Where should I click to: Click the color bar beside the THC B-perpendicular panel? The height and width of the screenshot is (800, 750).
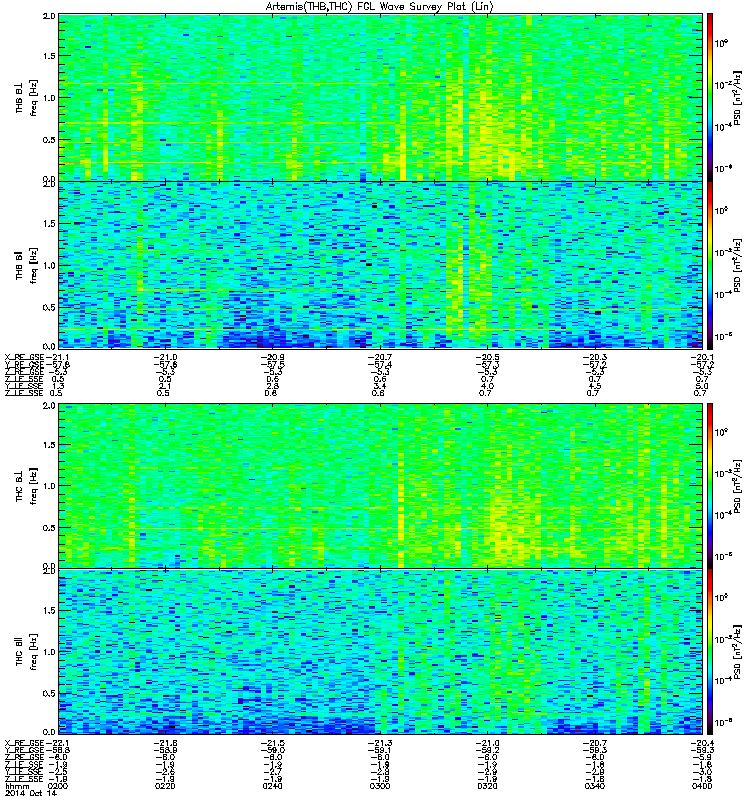[710, 486]
